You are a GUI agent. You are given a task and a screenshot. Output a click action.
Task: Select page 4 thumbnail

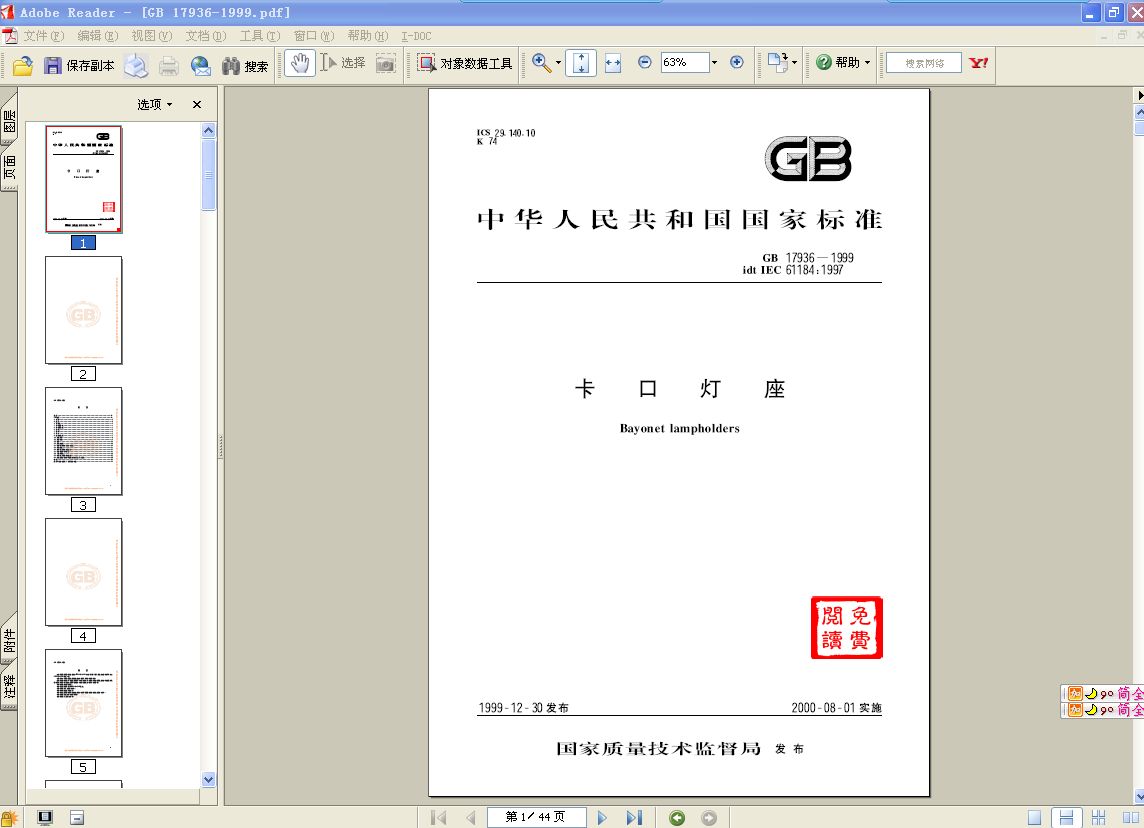83,572
